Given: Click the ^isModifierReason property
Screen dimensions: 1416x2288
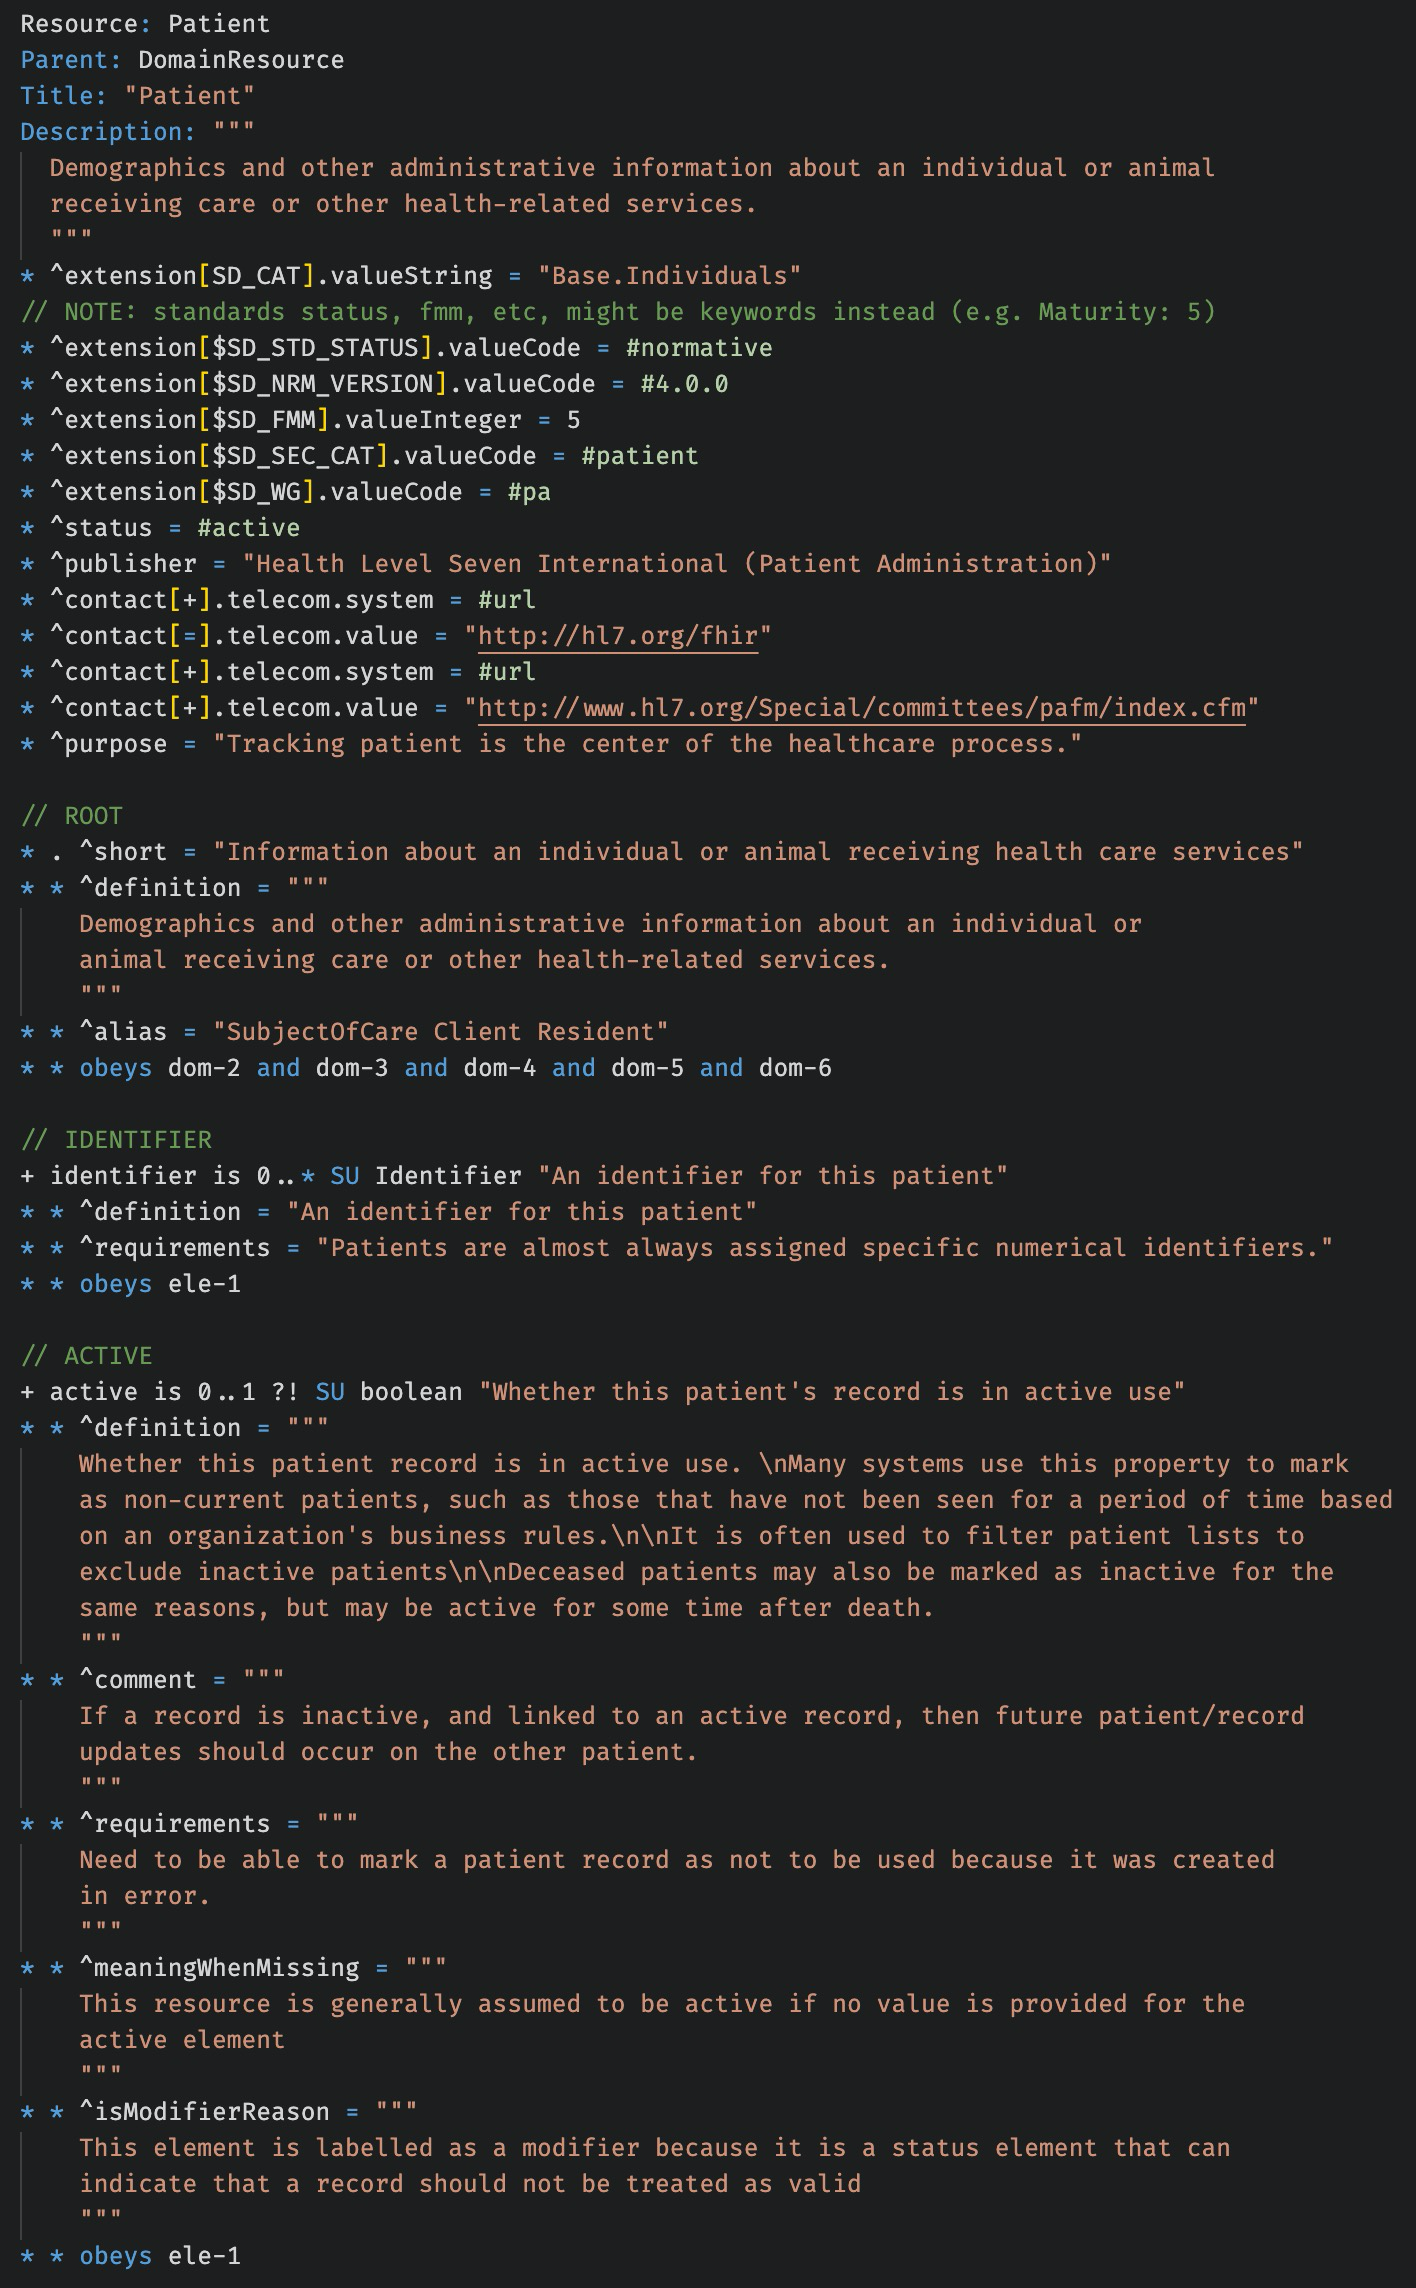Looking at the screenshot, I should coord(204,2112).
